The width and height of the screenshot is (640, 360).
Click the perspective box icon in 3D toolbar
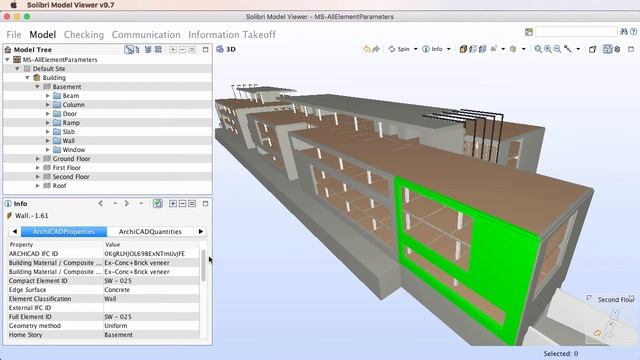pos(592,49)
